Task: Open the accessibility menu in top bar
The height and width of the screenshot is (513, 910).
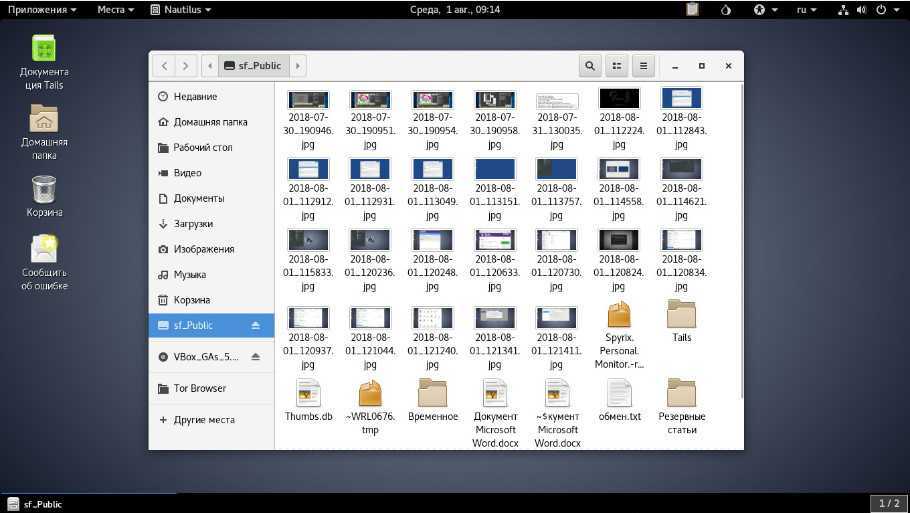Action: click(x=764, y=10)
